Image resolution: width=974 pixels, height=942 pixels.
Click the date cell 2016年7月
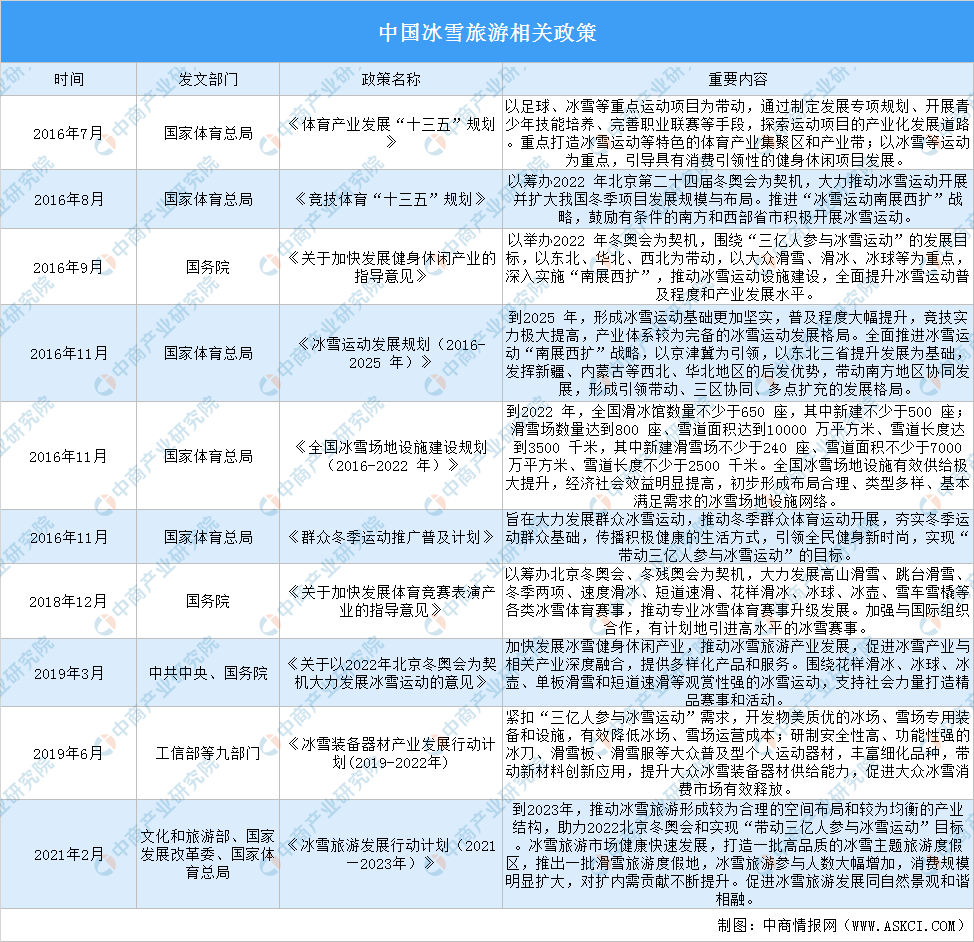point(68,134)
